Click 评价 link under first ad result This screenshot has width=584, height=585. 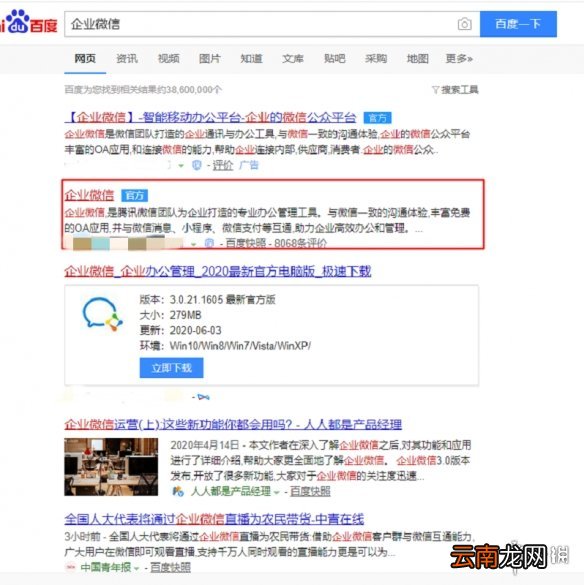tap(223, 165)
